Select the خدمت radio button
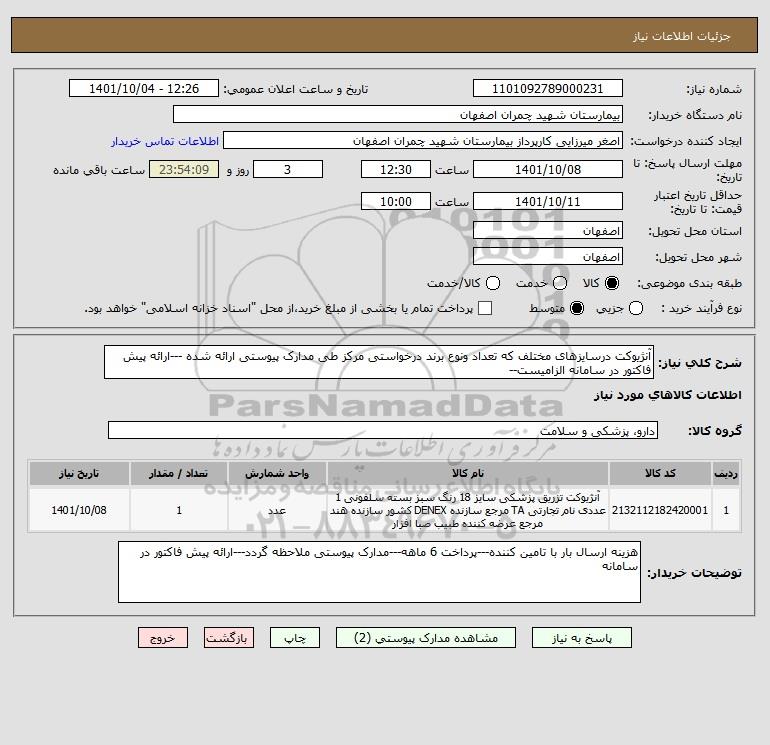Image resolution: width=770 pixels, height=745 pixels. 560,283
